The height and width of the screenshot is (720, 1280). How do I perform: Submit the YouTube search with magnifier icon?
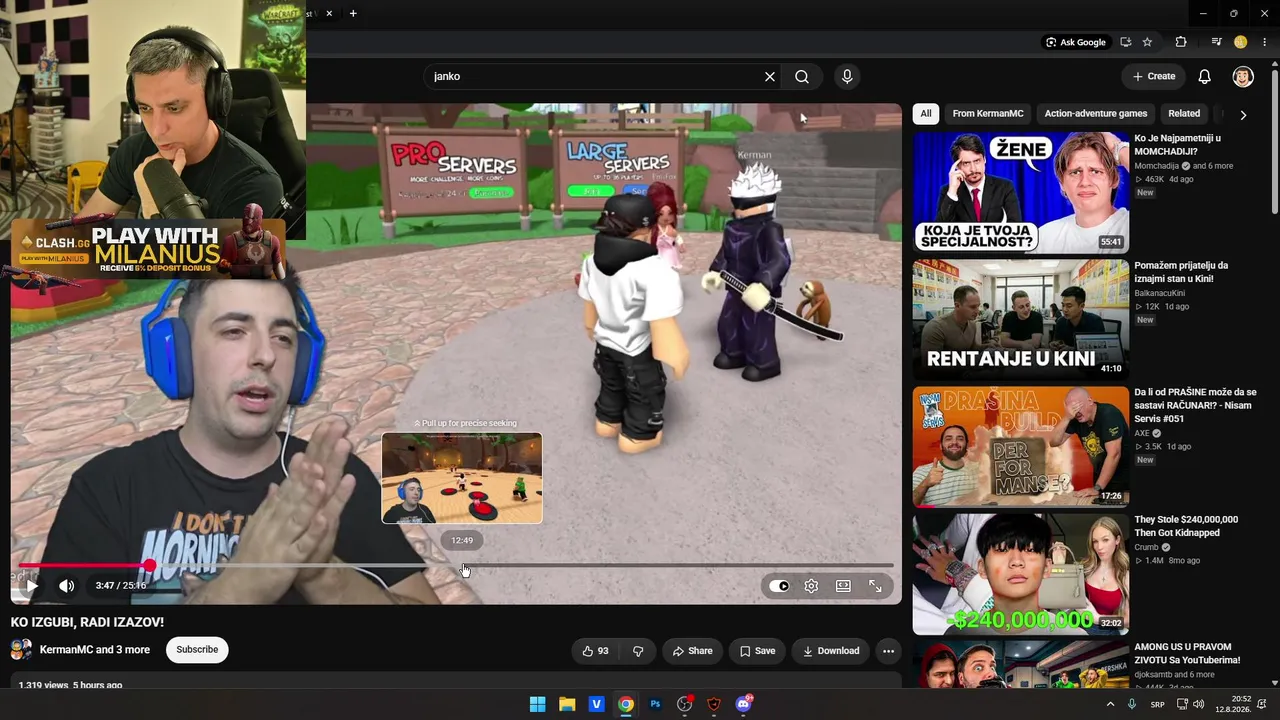coord(802,76)
